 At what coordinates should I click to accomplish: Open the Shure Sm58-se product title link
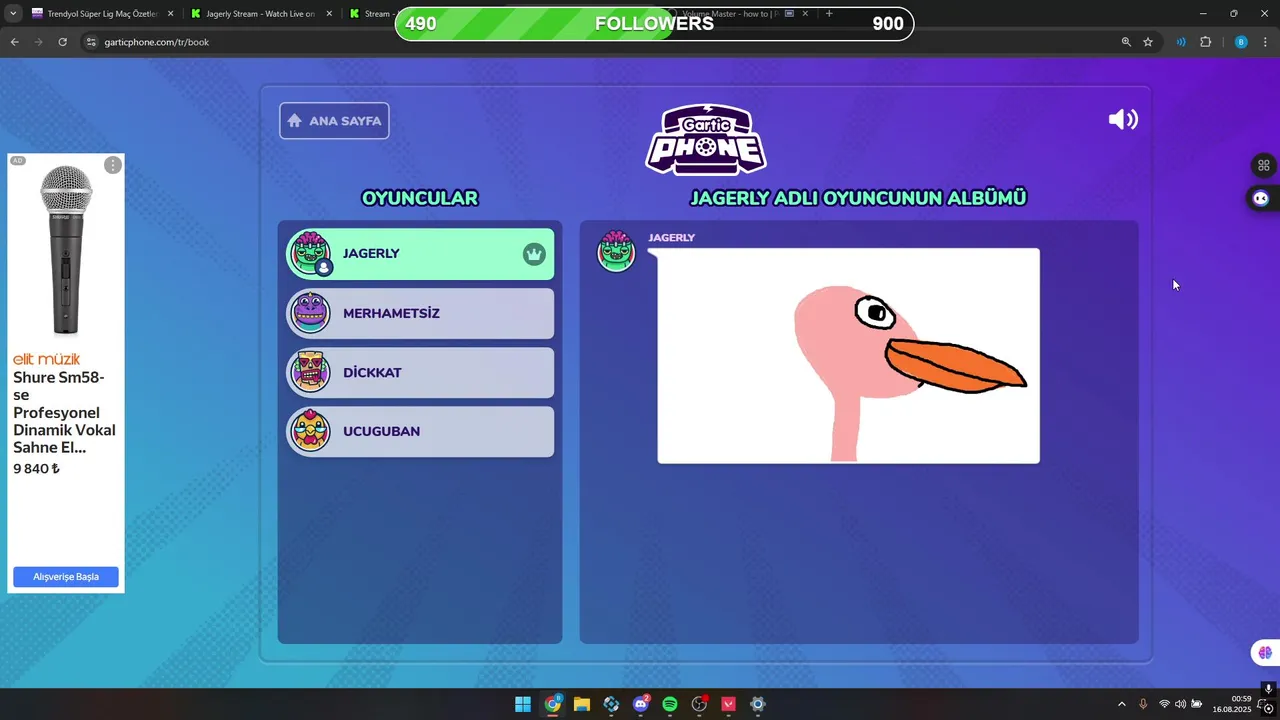point(64,412)
